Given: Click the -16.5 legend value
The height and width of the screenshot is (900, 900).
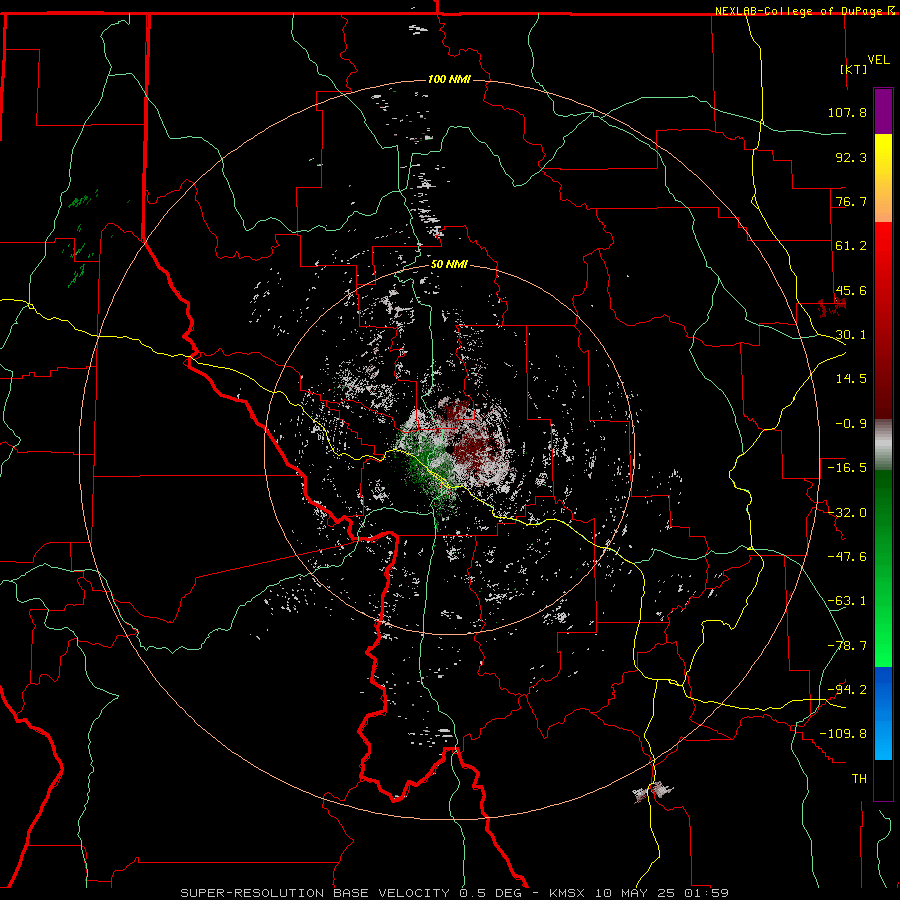Looking at the screenshot, I should pyautogui.click(x=847, y=468).
